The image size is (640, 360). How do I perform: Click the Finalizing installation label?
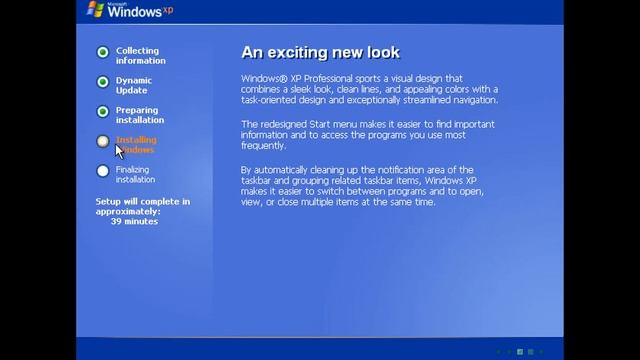tap(136, 175)
